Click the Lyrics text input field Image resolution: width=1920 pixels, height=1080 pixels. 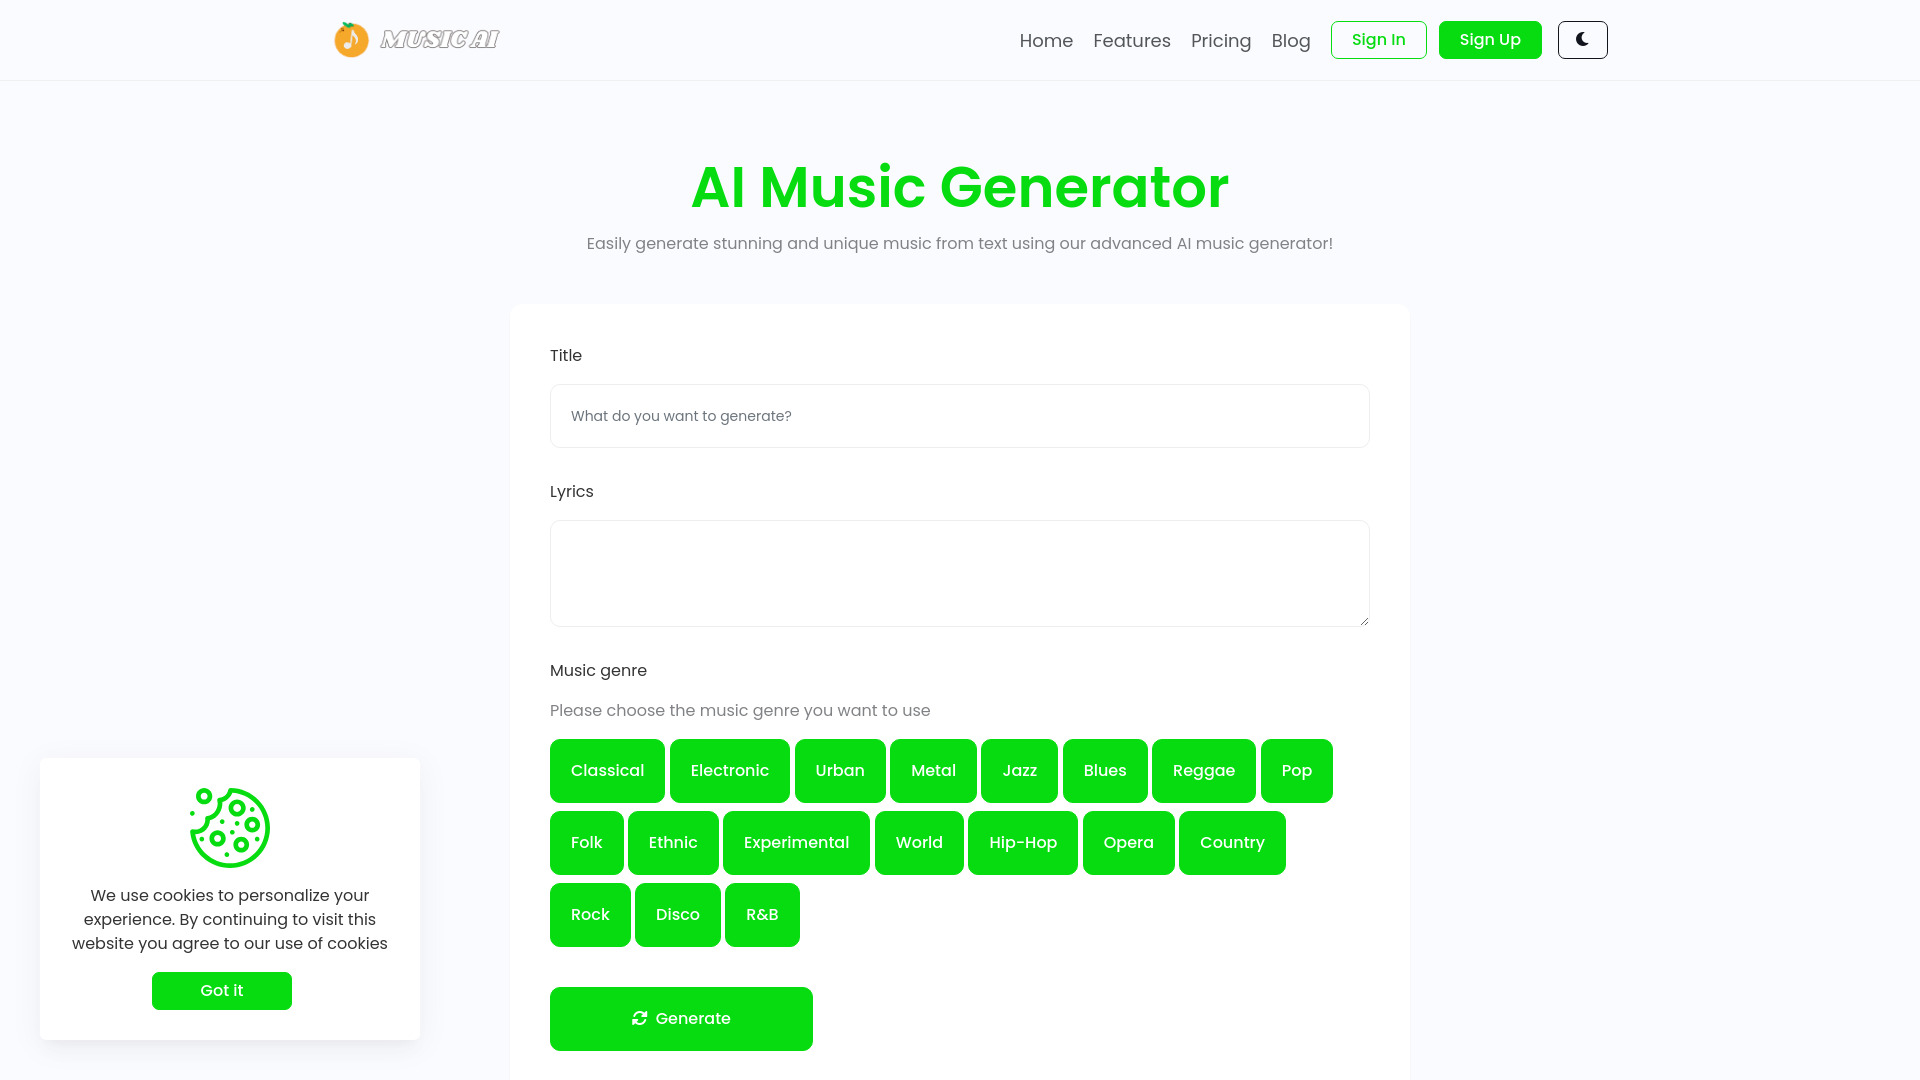pyautogui.click(x=960, y=572)
